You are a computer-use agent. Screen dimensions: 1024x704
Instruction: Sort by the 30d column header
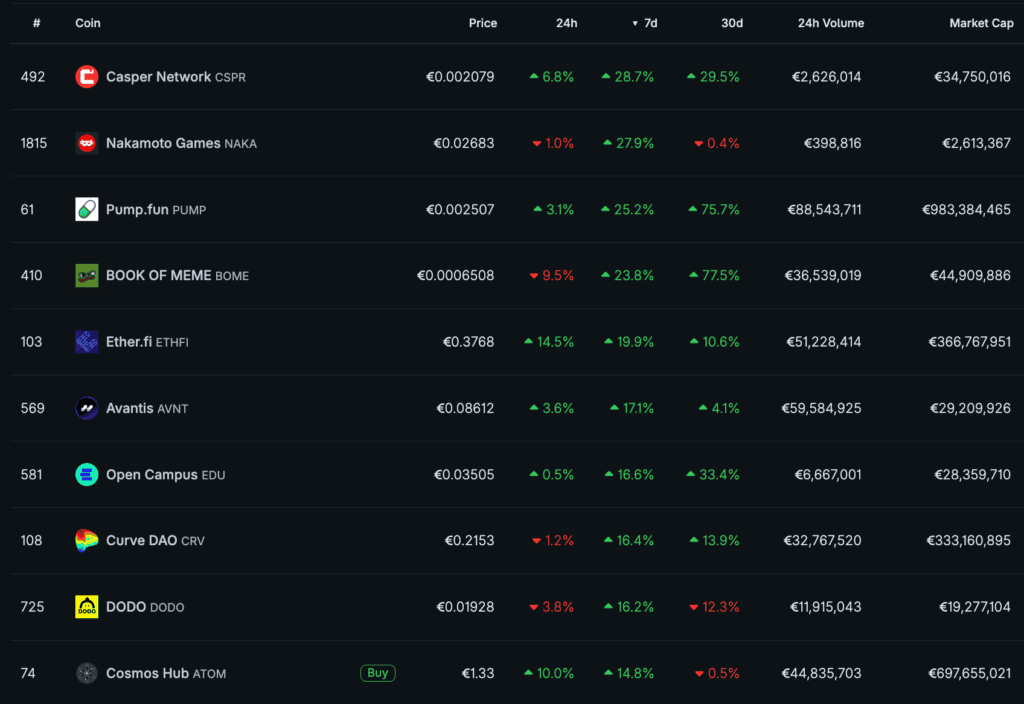click(731, 24)
